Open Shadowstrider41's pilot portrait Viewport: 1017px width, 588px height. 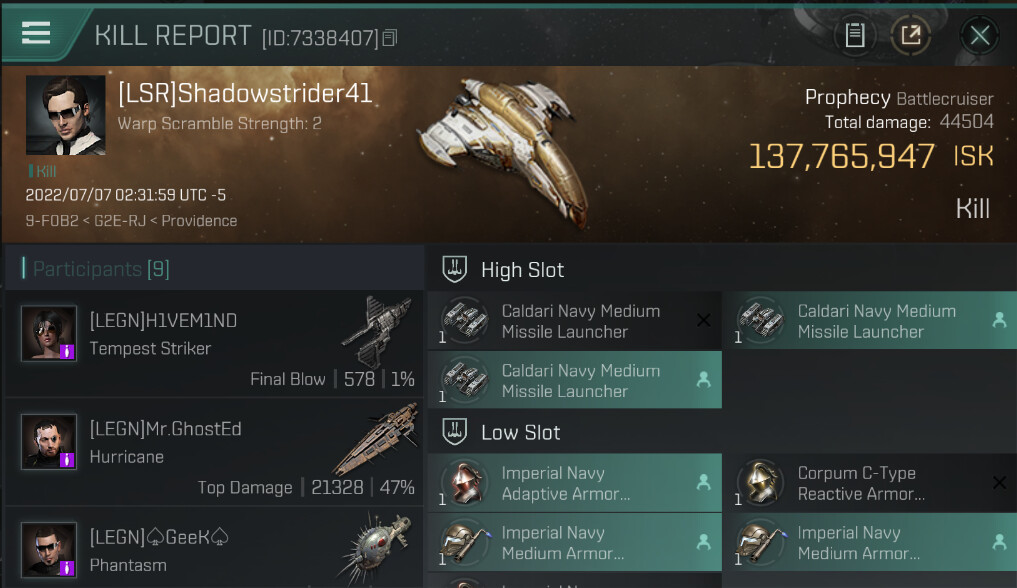pyautogui.click(x=65, y=115)
